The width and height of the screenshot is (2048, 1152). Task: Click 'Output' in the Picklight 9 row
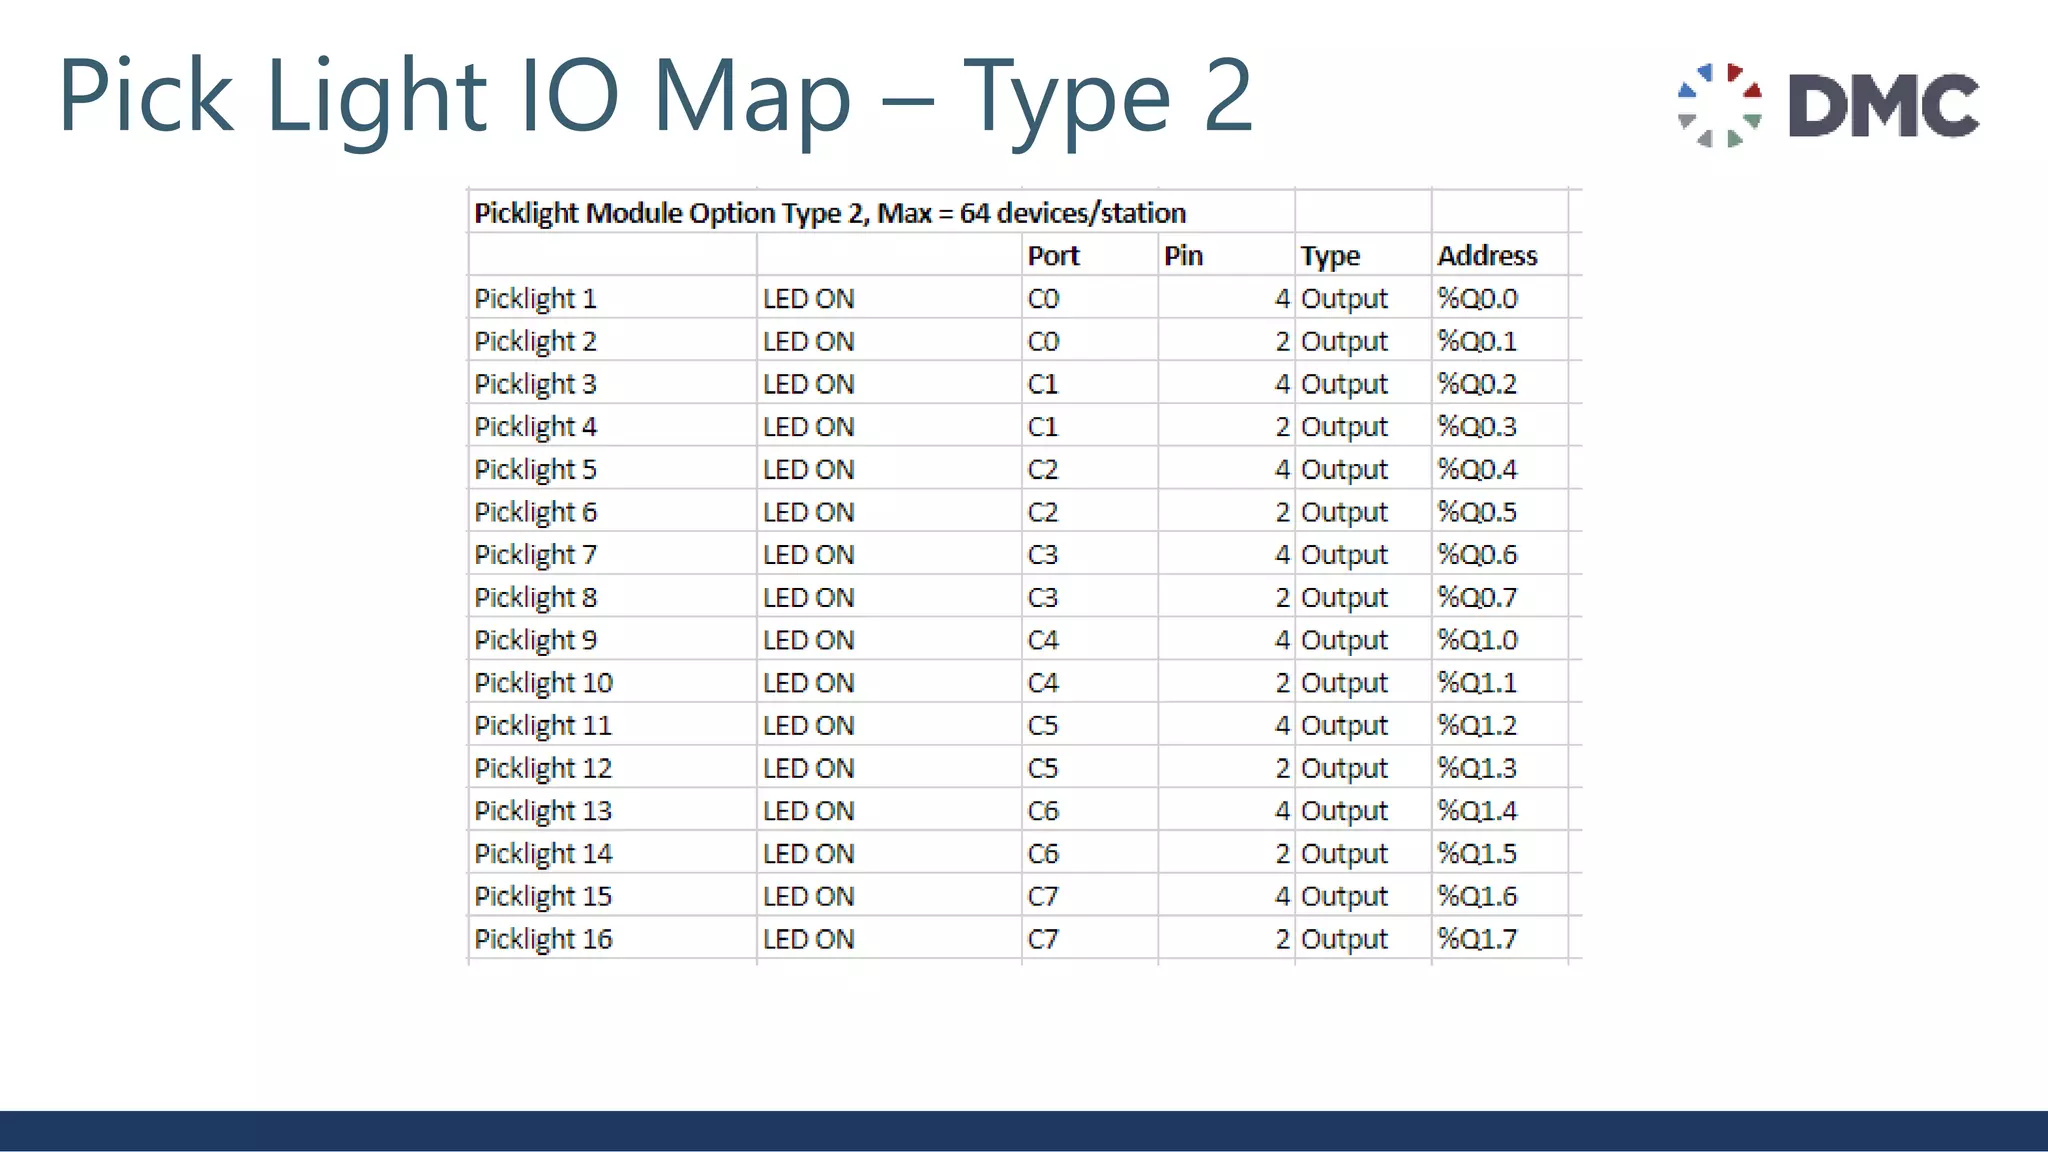pos(1344,640)
